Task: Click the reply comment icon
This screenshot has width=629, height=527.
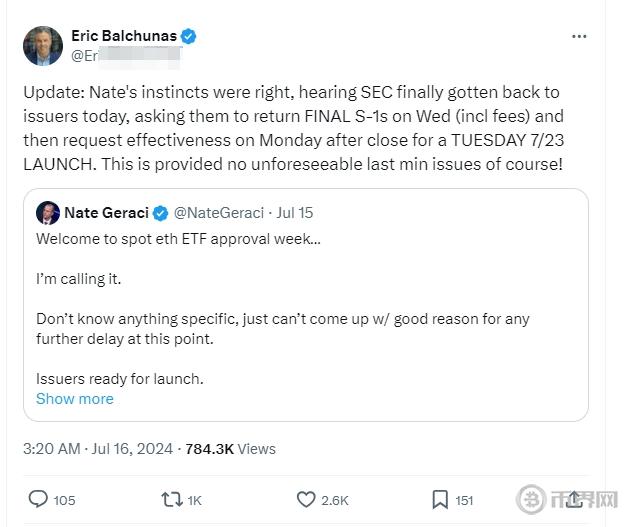Action: tap(39, 499)
